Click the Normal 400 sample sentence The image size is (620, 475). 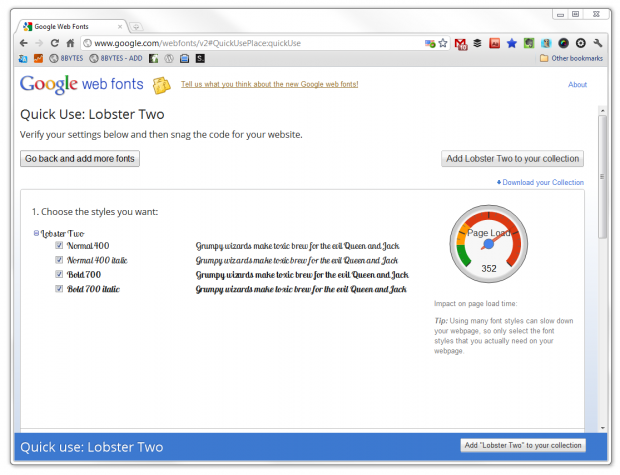(297, 246)
